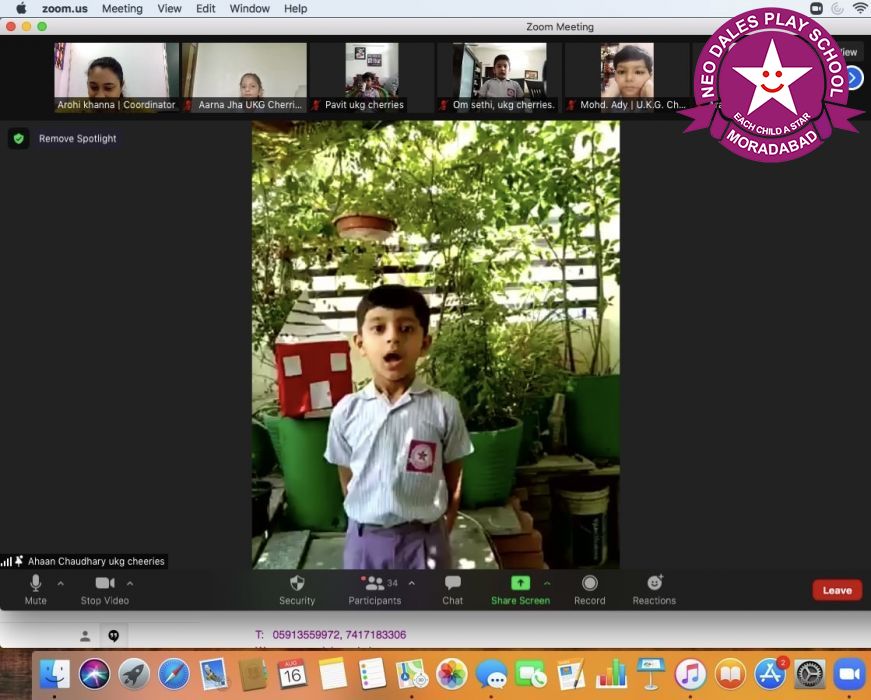
Task: Open the Chat panel
Action: 453,589
